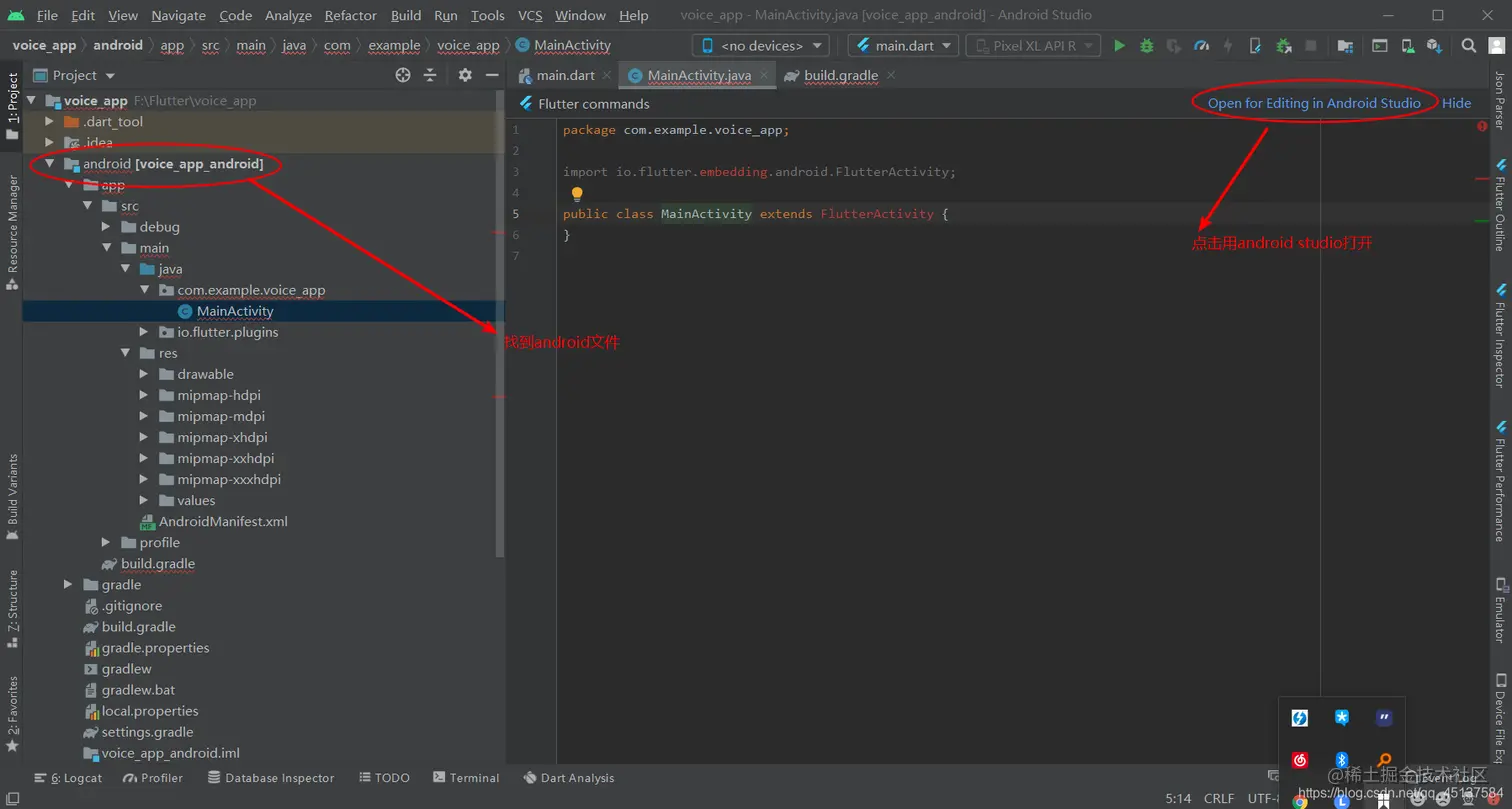Image resolution: width=1512 pixels, height=809 pixels.
Task: Open Search Everywhere magnifier icon
Action: pyautogui.click(x=1468, y=45)
